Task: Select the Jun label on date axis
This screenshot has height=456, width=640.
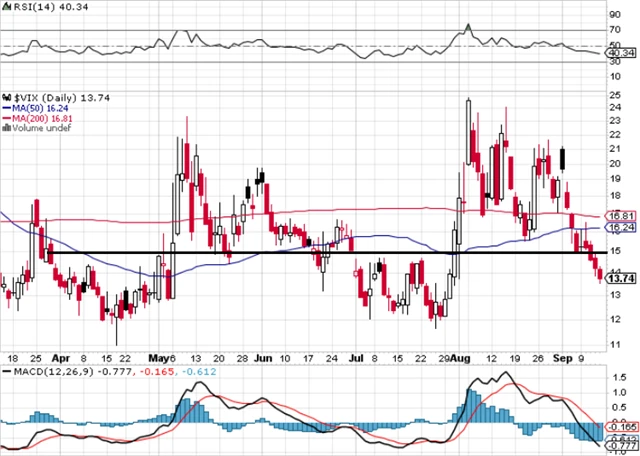Action: point(263,356)
